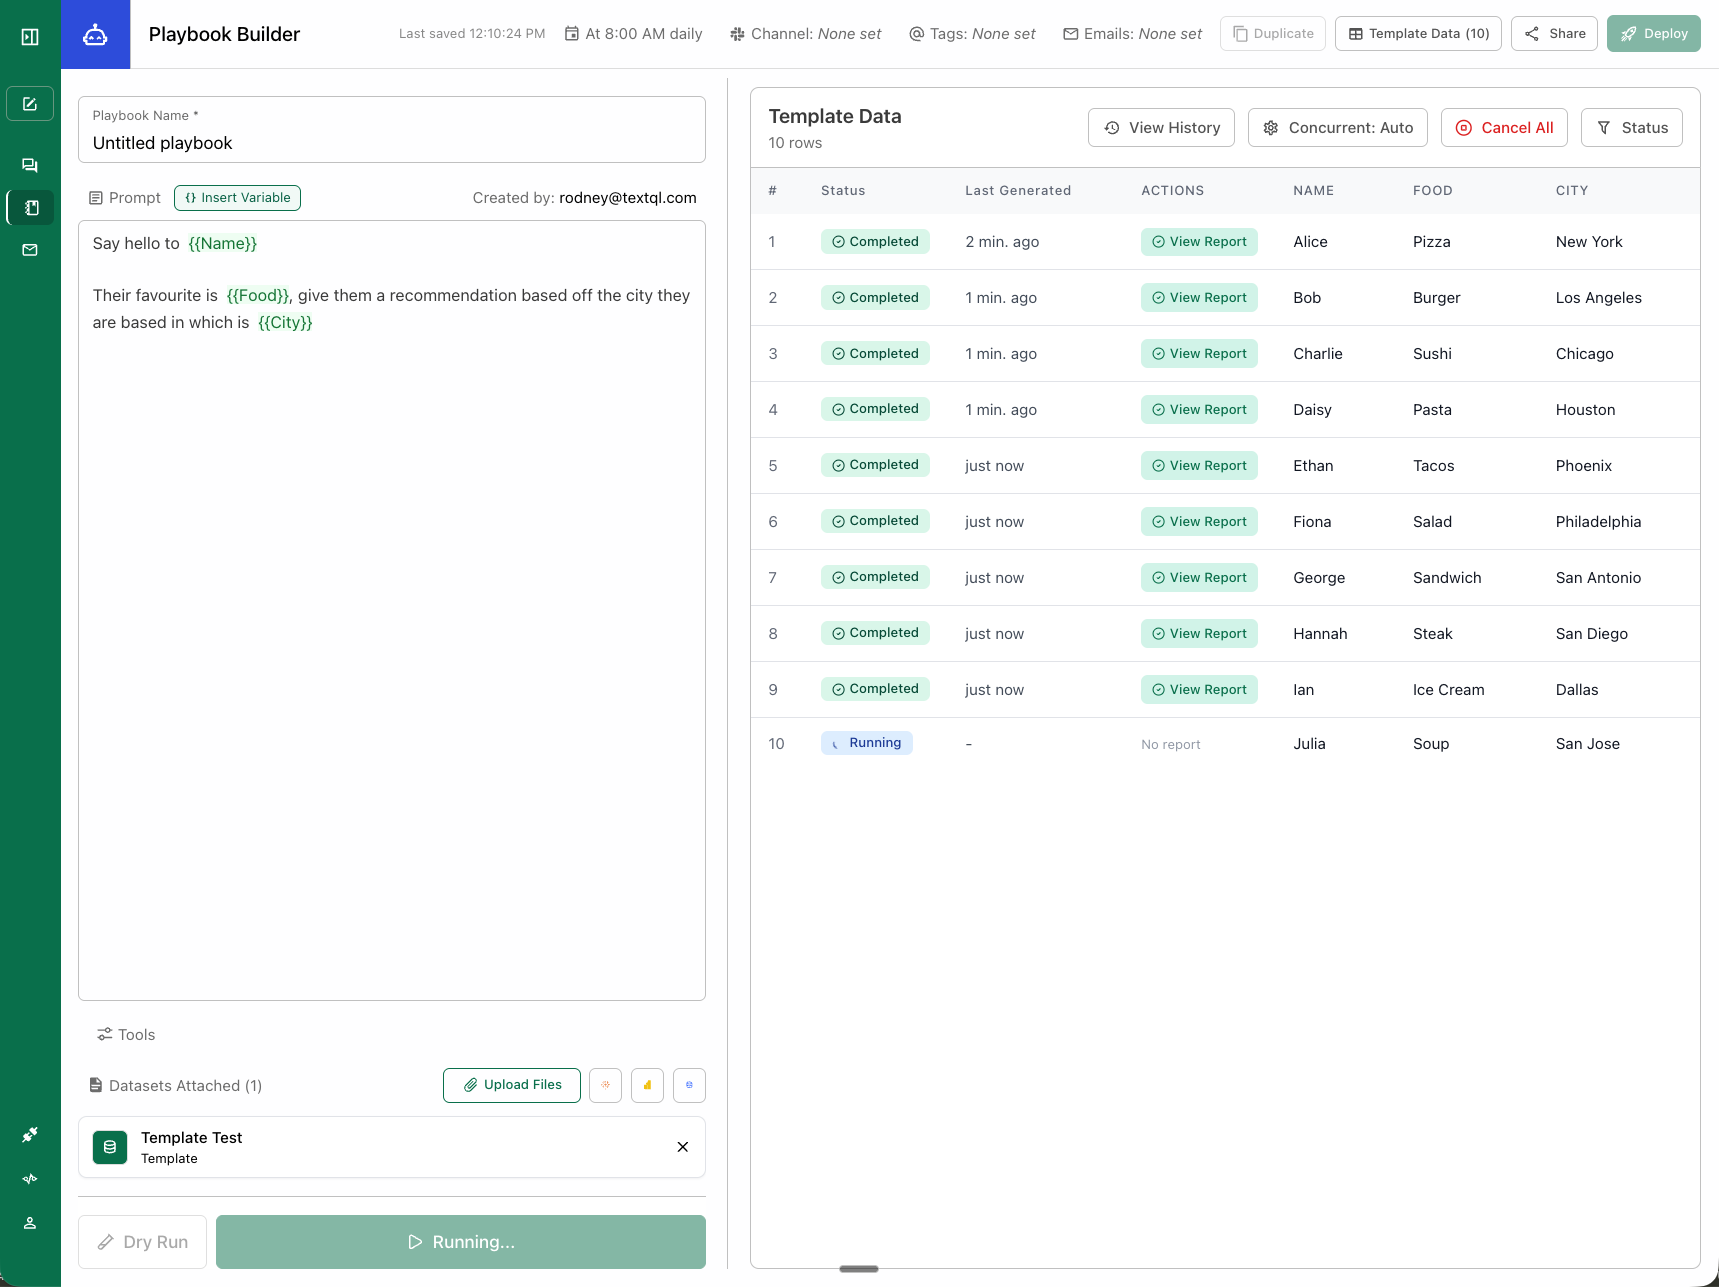Toggle the Concurrent: Auto setting
1719x1287 pixels.
(x=1337, y=127)
